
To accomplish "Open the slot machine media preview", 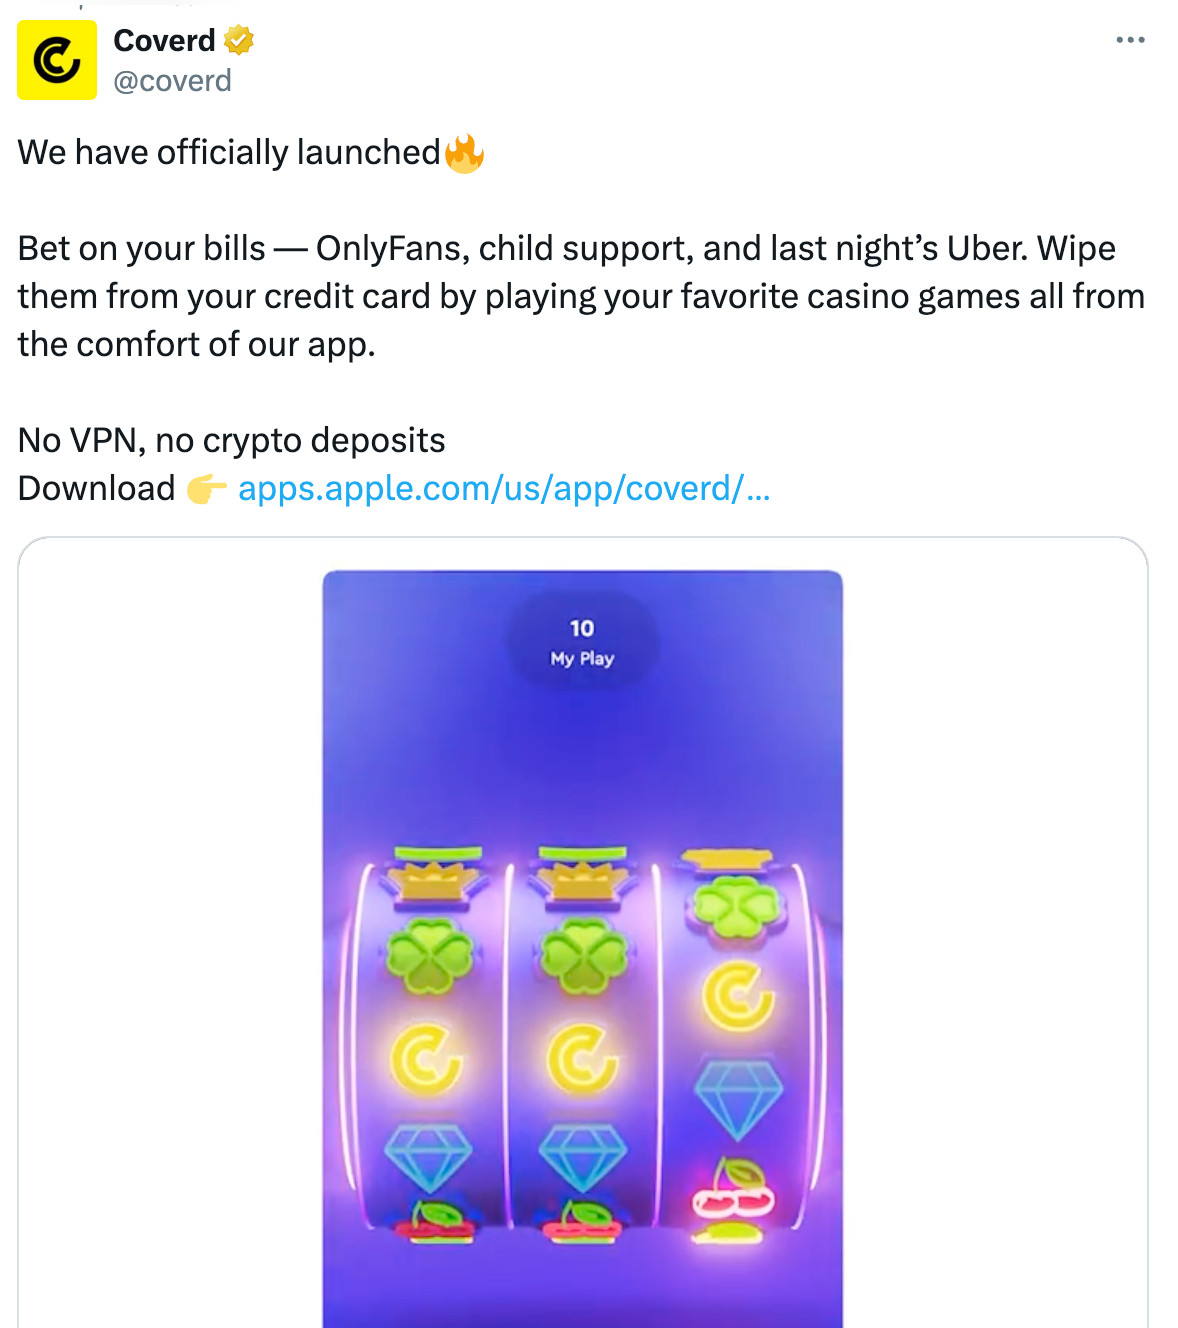I will click(583, 948).
